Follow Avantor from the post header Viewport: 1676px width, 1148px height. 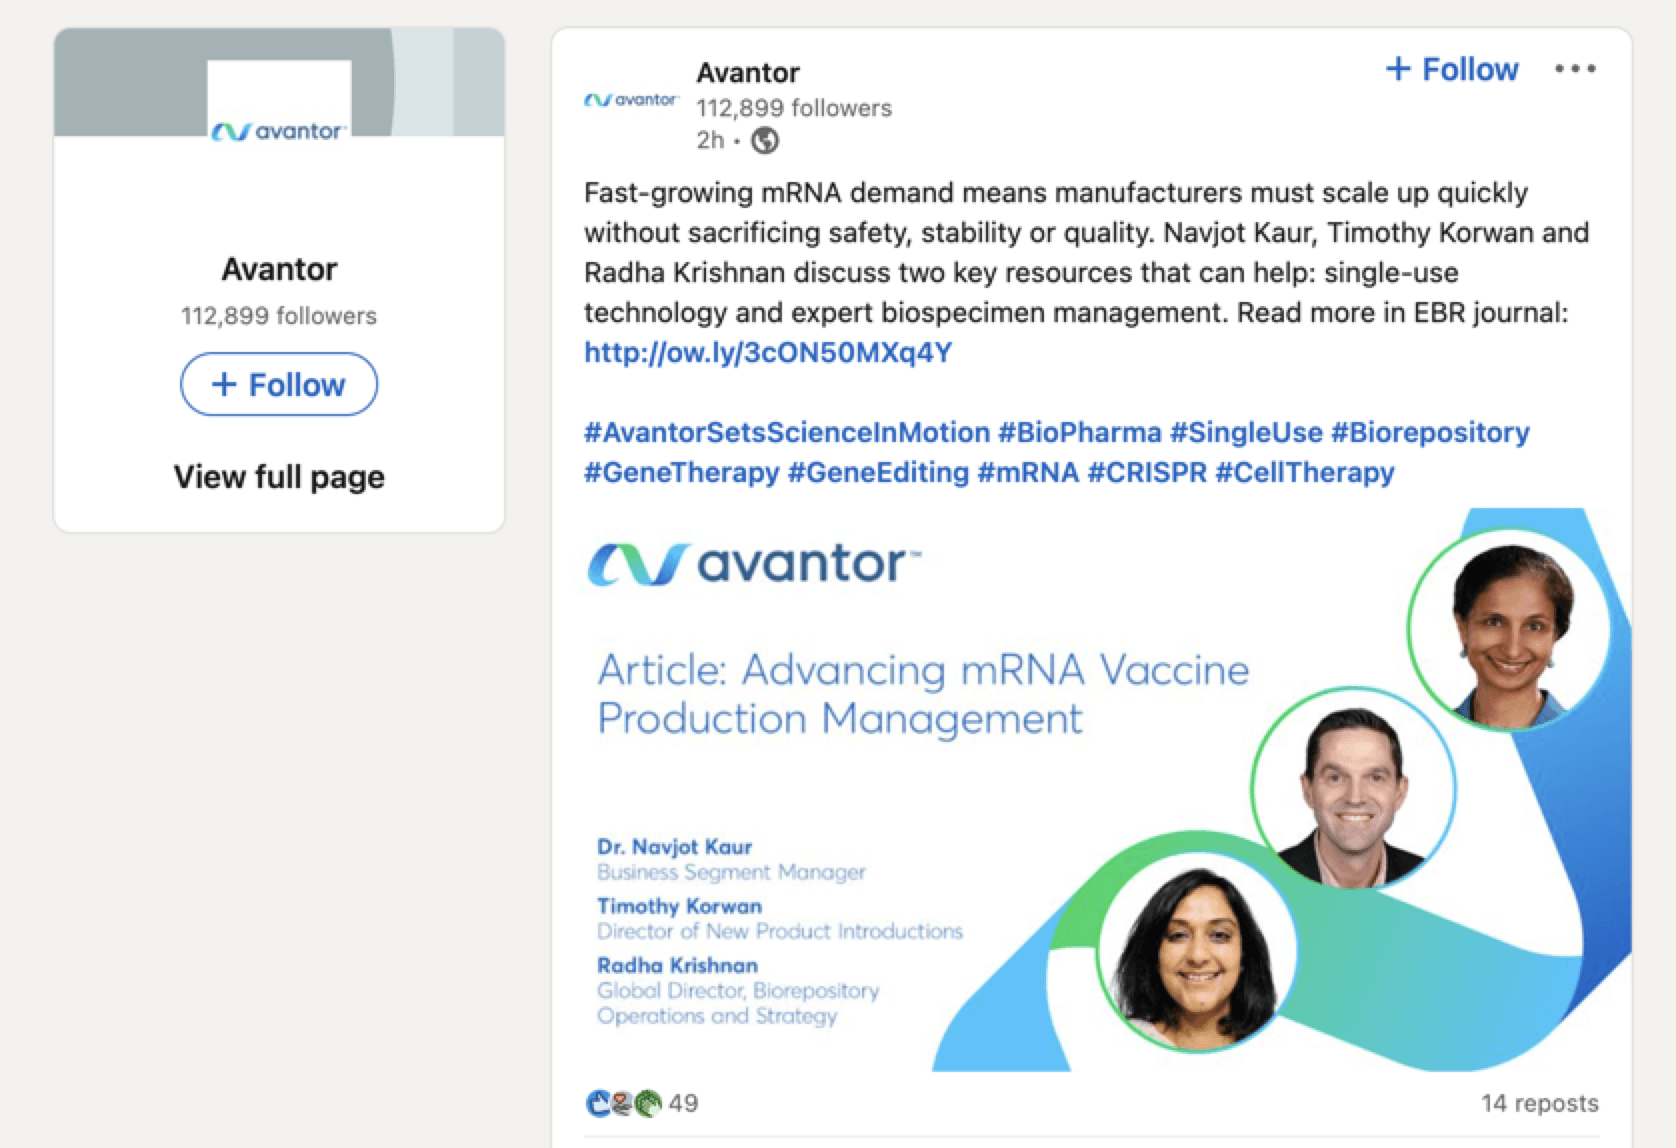pos(1452,69)
